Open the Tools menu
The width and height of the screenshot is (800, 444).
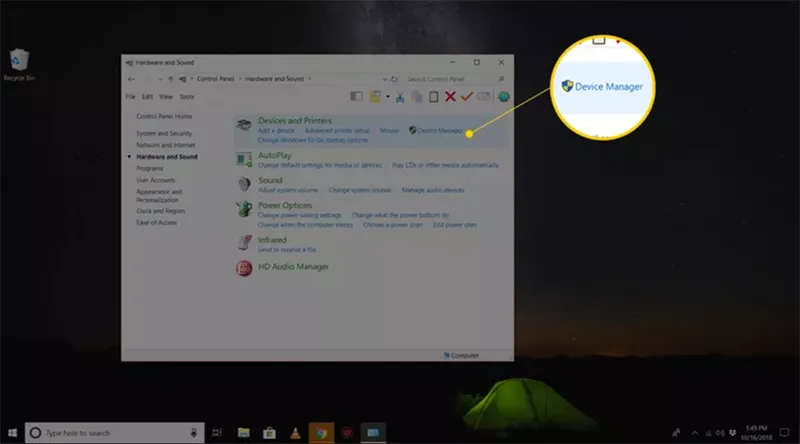coord(187,97)
